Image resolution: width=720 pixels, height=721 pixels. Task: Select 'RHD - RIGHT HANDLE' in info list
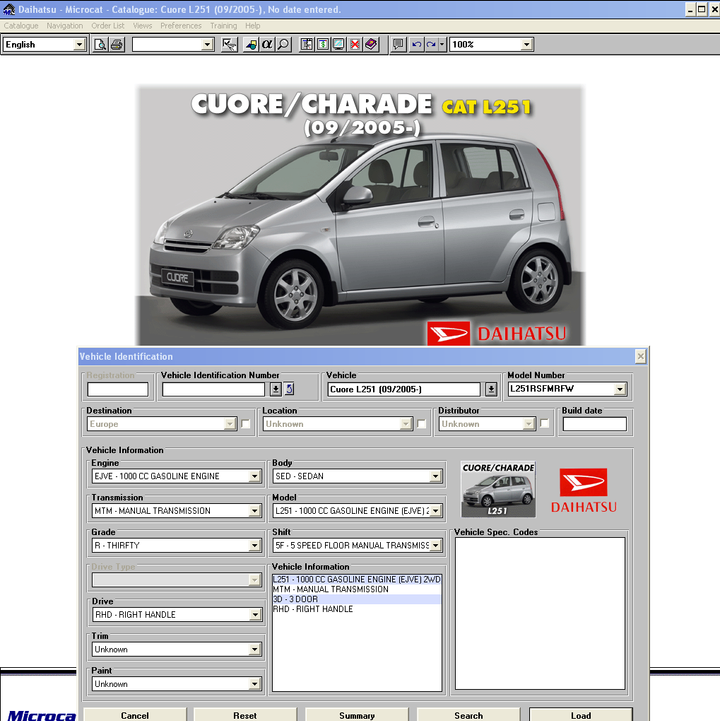point(356,609)
